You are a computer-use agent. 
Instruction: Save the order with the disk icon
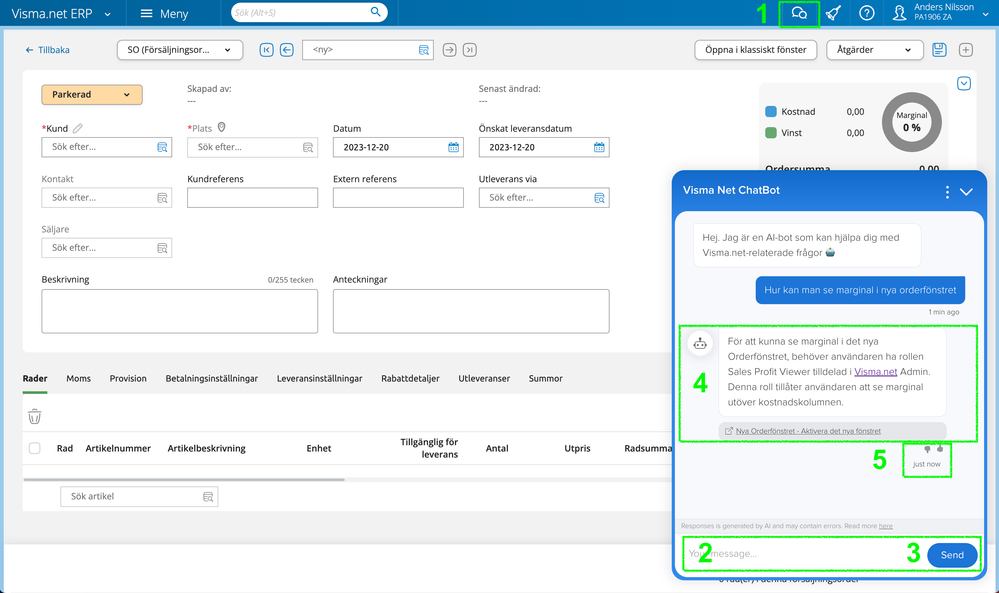(939, 50)
